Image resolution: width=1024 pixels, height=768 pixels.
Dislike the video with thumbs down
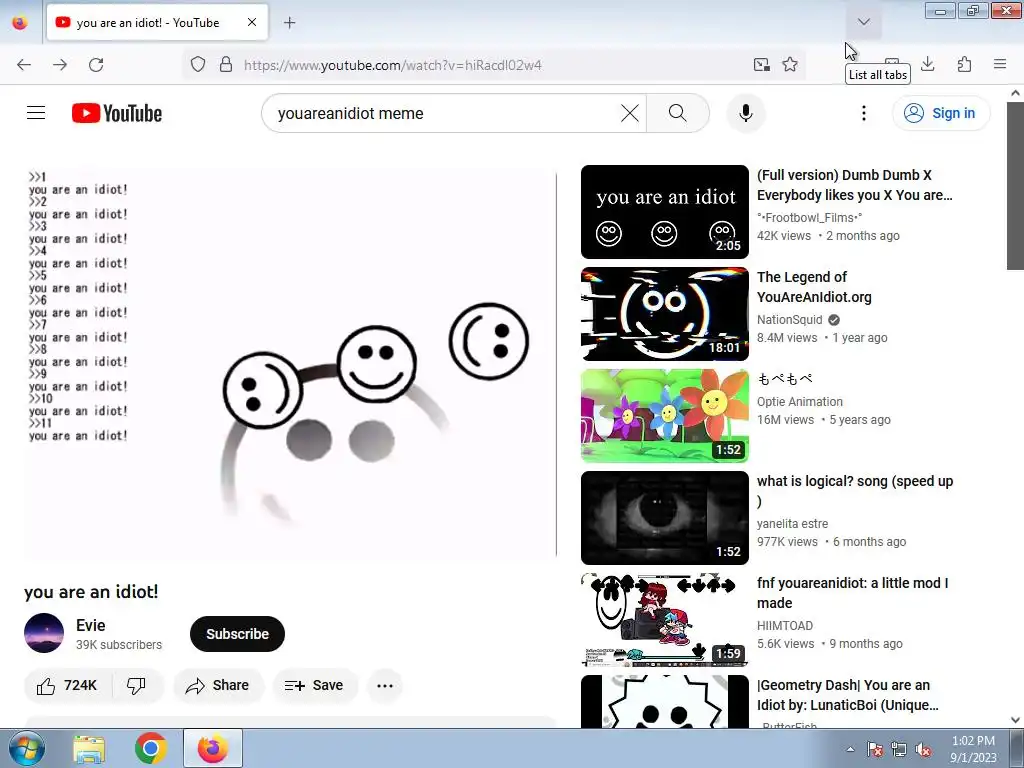(x=136, y=686)
